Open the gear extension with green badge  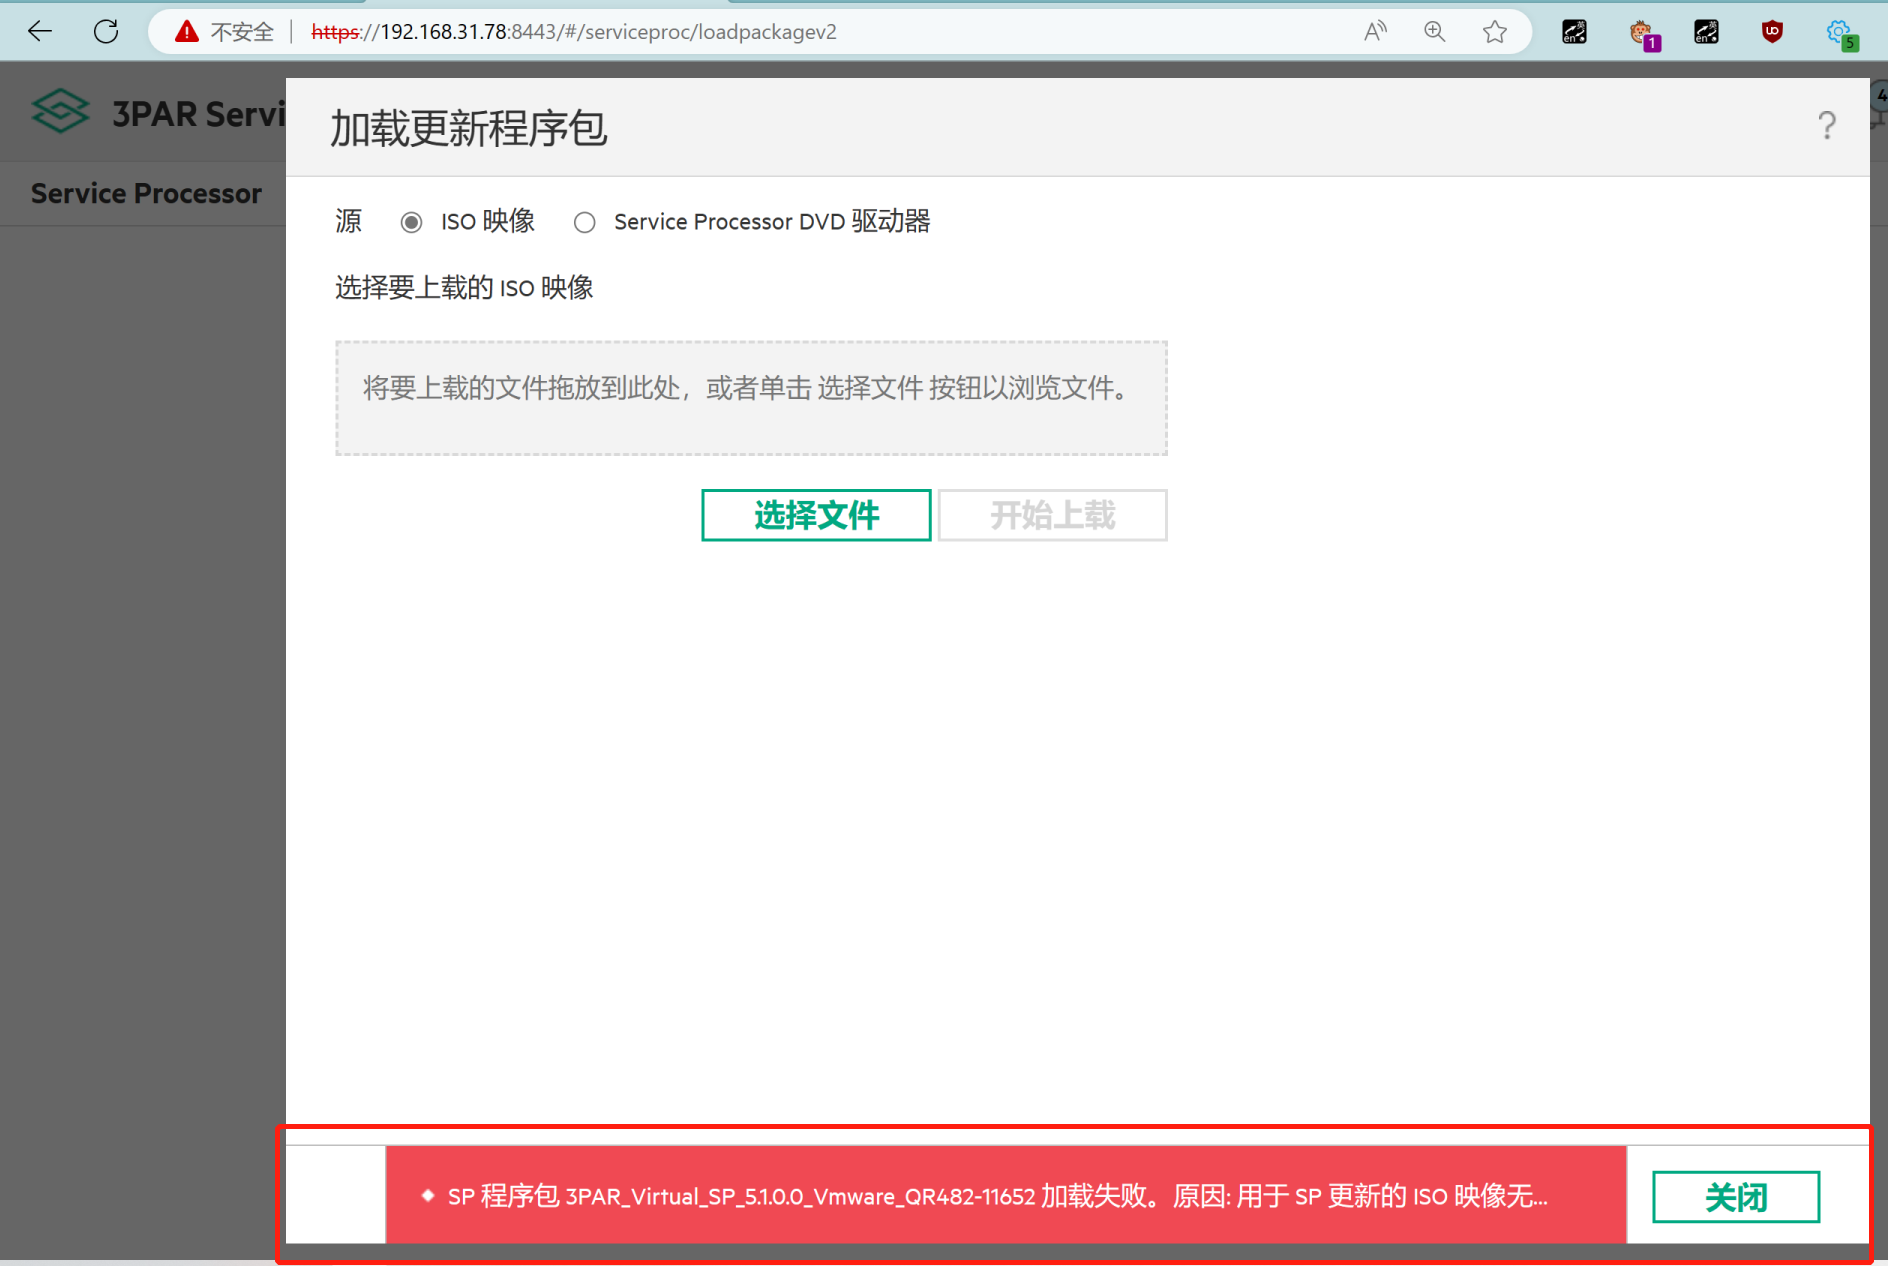point(1840,34)
